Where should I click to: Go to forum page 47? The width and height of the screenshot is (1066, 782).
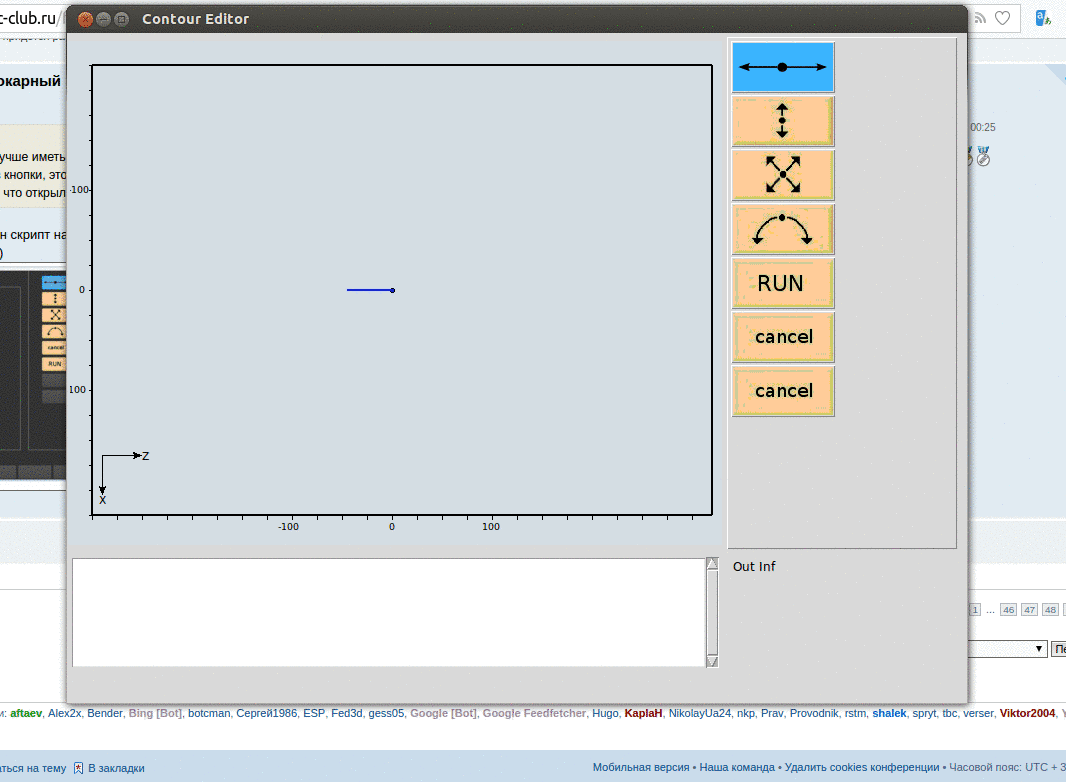pos(1029,610)
